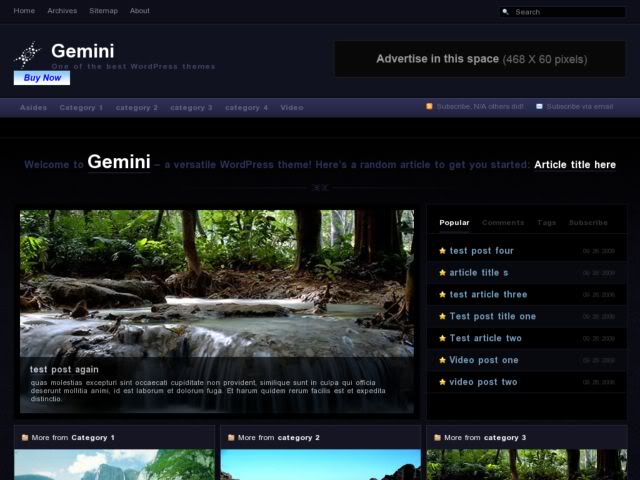Click the email envelope subscribe icon
The image size is (640, 480).
540,106
